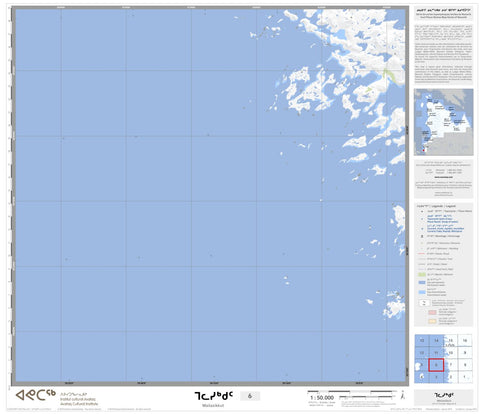Click the red location marker on inset map
This screenshot has height=414, width=480.
(423, 150)
